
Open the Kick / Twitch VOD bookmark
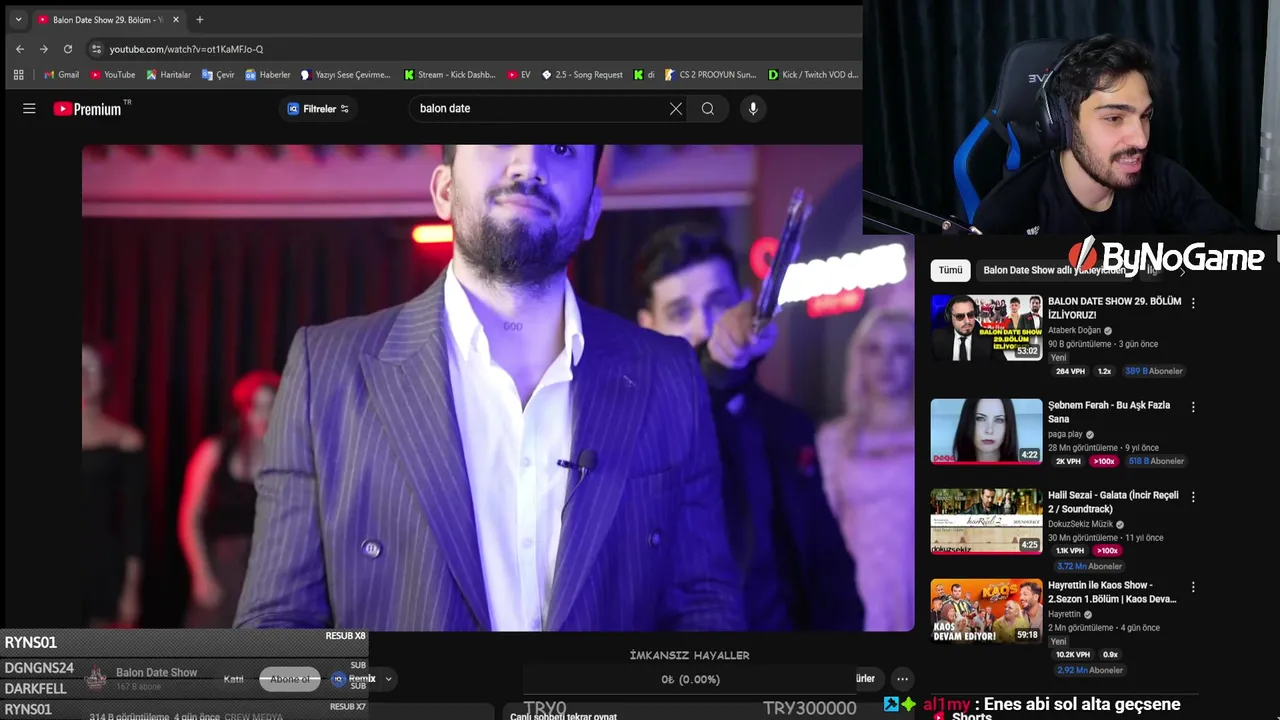[813, 75]
